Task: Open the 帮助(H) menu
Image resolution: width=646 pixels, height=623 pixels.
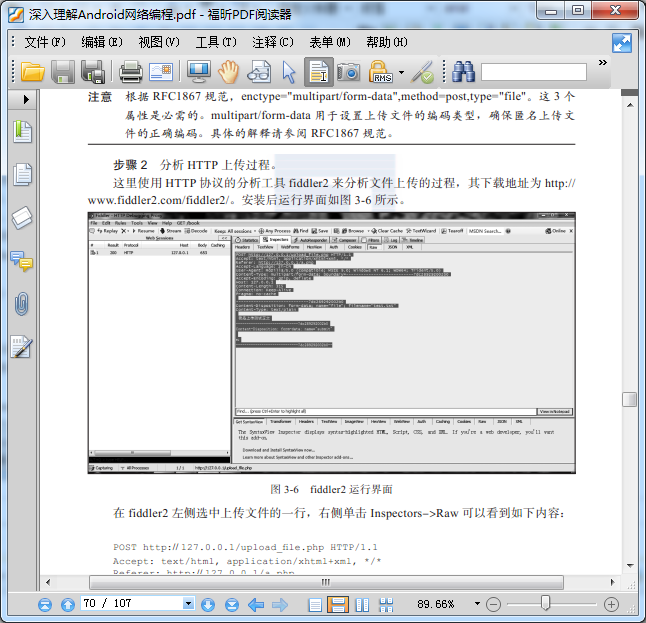Action: click(387, 42)
